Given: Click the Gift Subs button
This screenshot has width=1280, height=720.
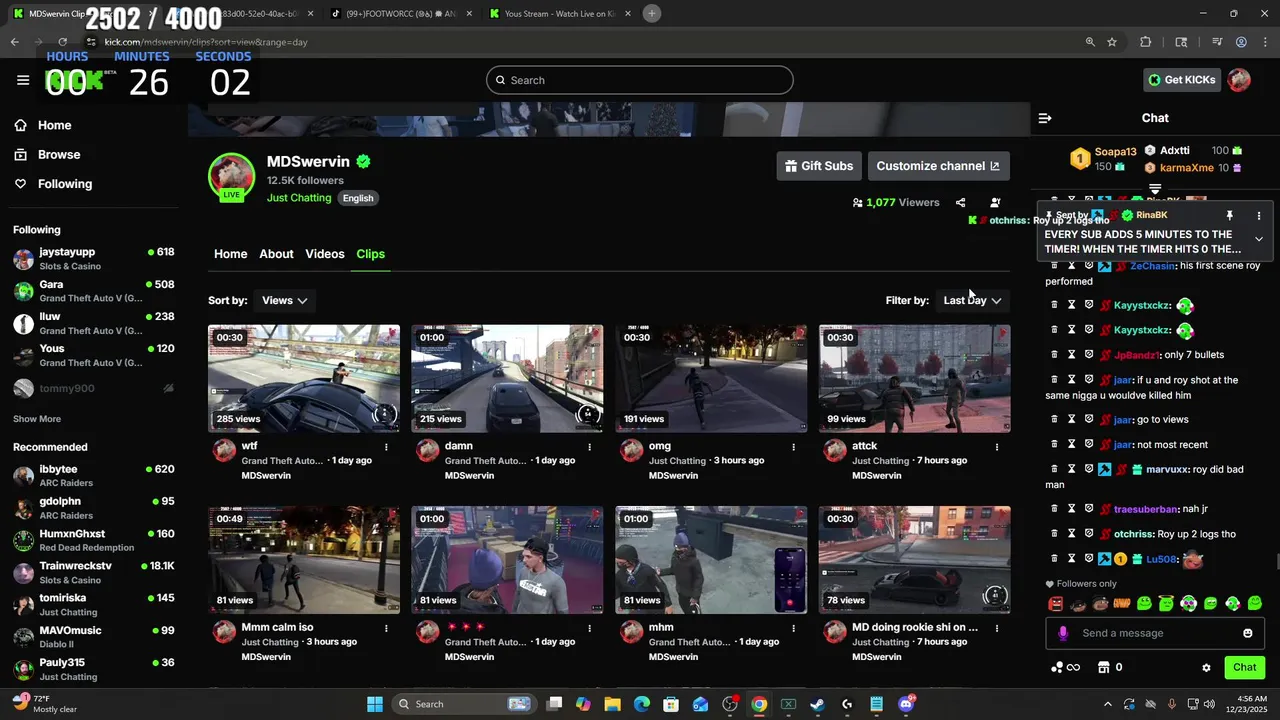Looking at the screenshot, I should [819, 166].
